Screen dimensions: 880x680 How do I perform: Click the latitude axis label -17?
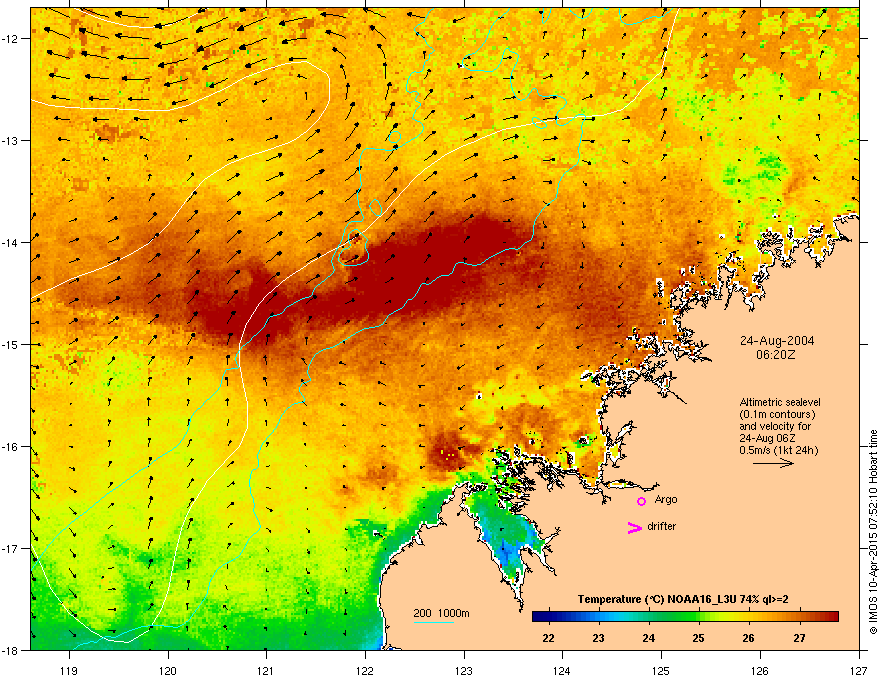[11, 548]
